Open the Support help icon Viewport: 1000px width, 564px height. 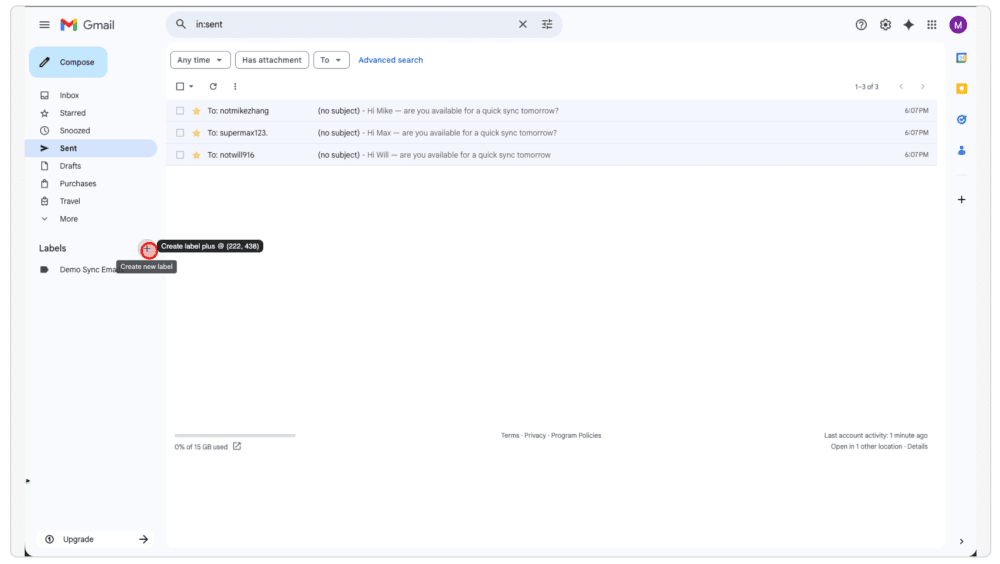click(x=861, y=25)
